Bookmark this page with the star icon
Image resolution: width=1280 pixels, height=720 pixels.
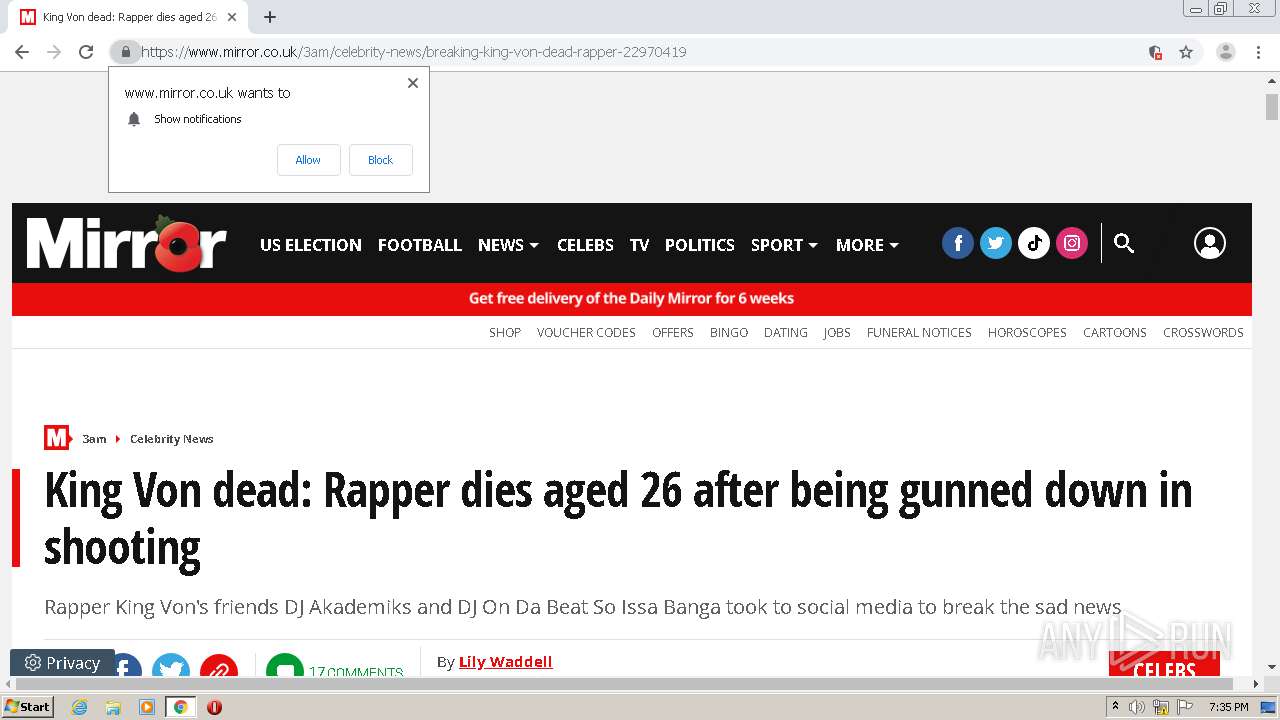(1186, 52)
